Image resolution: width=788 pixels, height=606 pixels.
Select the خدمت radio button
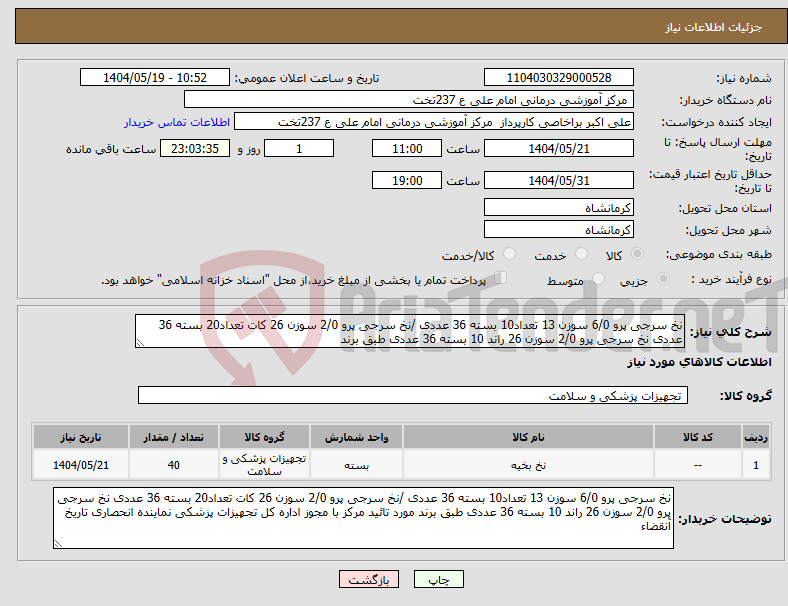tap(581, 254)
